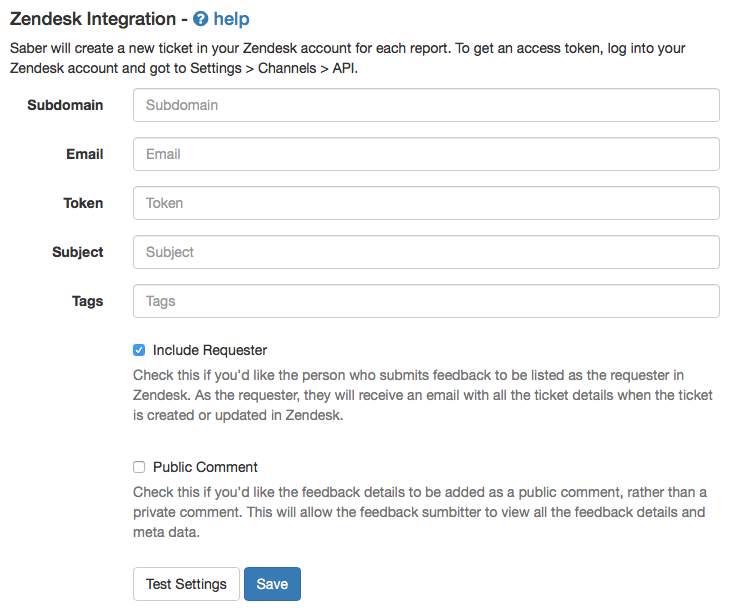The image size is (732, 613).
Task: Open the help link beside Zendesk Integration
Action: (231, 19)
